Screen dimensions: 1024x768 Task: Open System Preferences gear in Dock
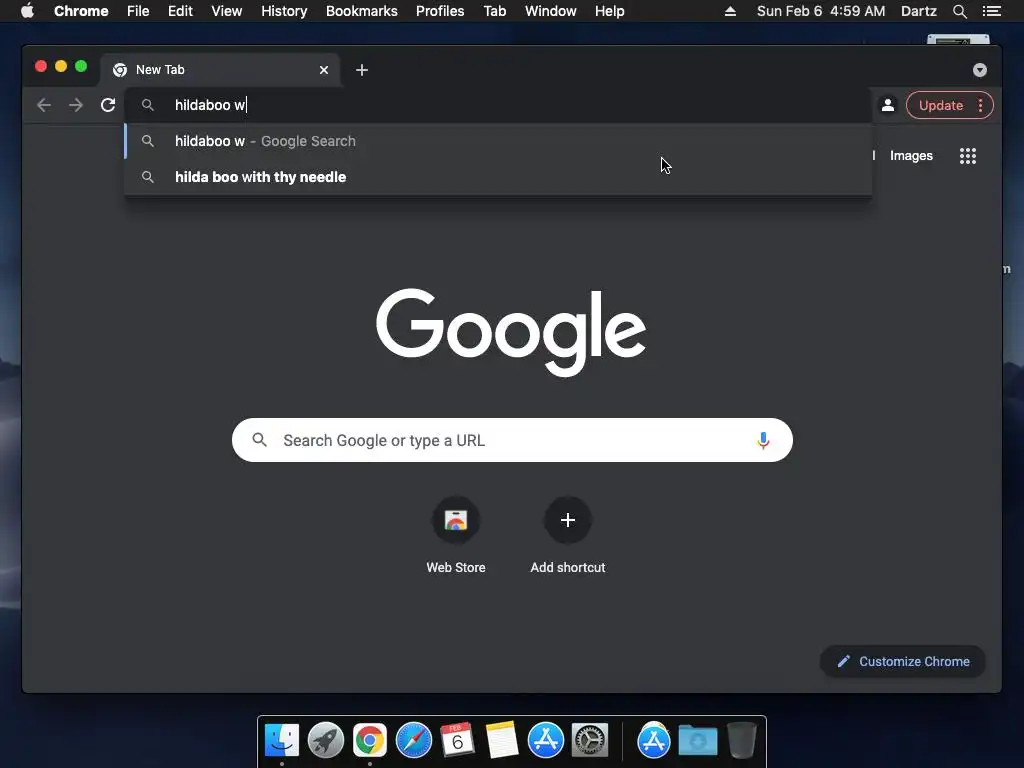[590, 740]
